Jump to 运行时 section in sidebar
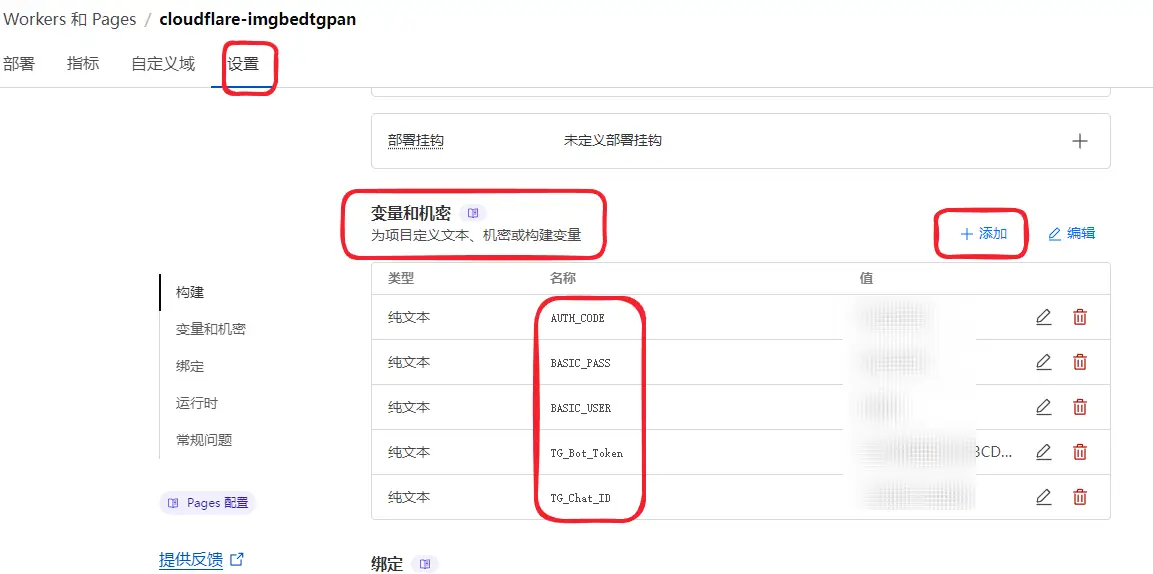Image resolution: width=1153 pixels, height=574 pixels. coord(196,403)
